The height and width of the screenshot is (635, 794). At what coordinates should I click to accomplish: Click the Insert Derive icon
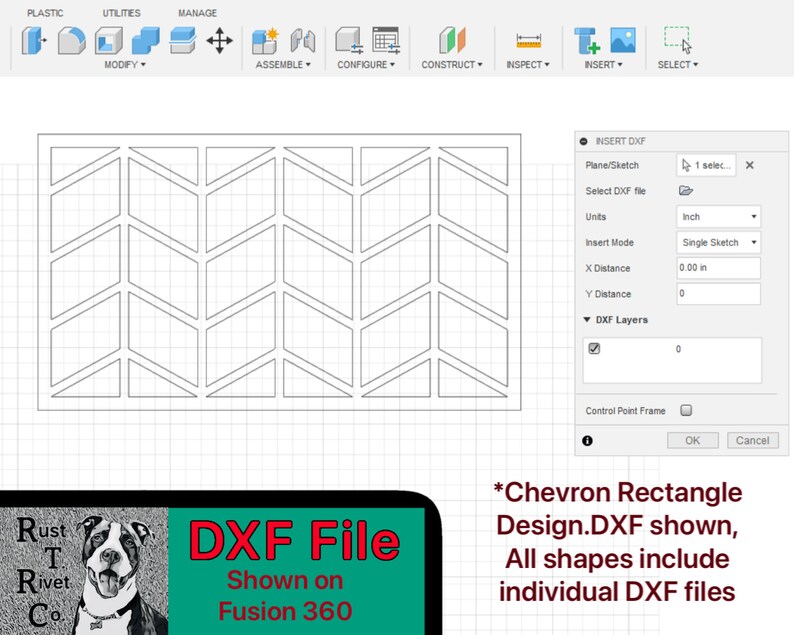click(x=587, y=41)
